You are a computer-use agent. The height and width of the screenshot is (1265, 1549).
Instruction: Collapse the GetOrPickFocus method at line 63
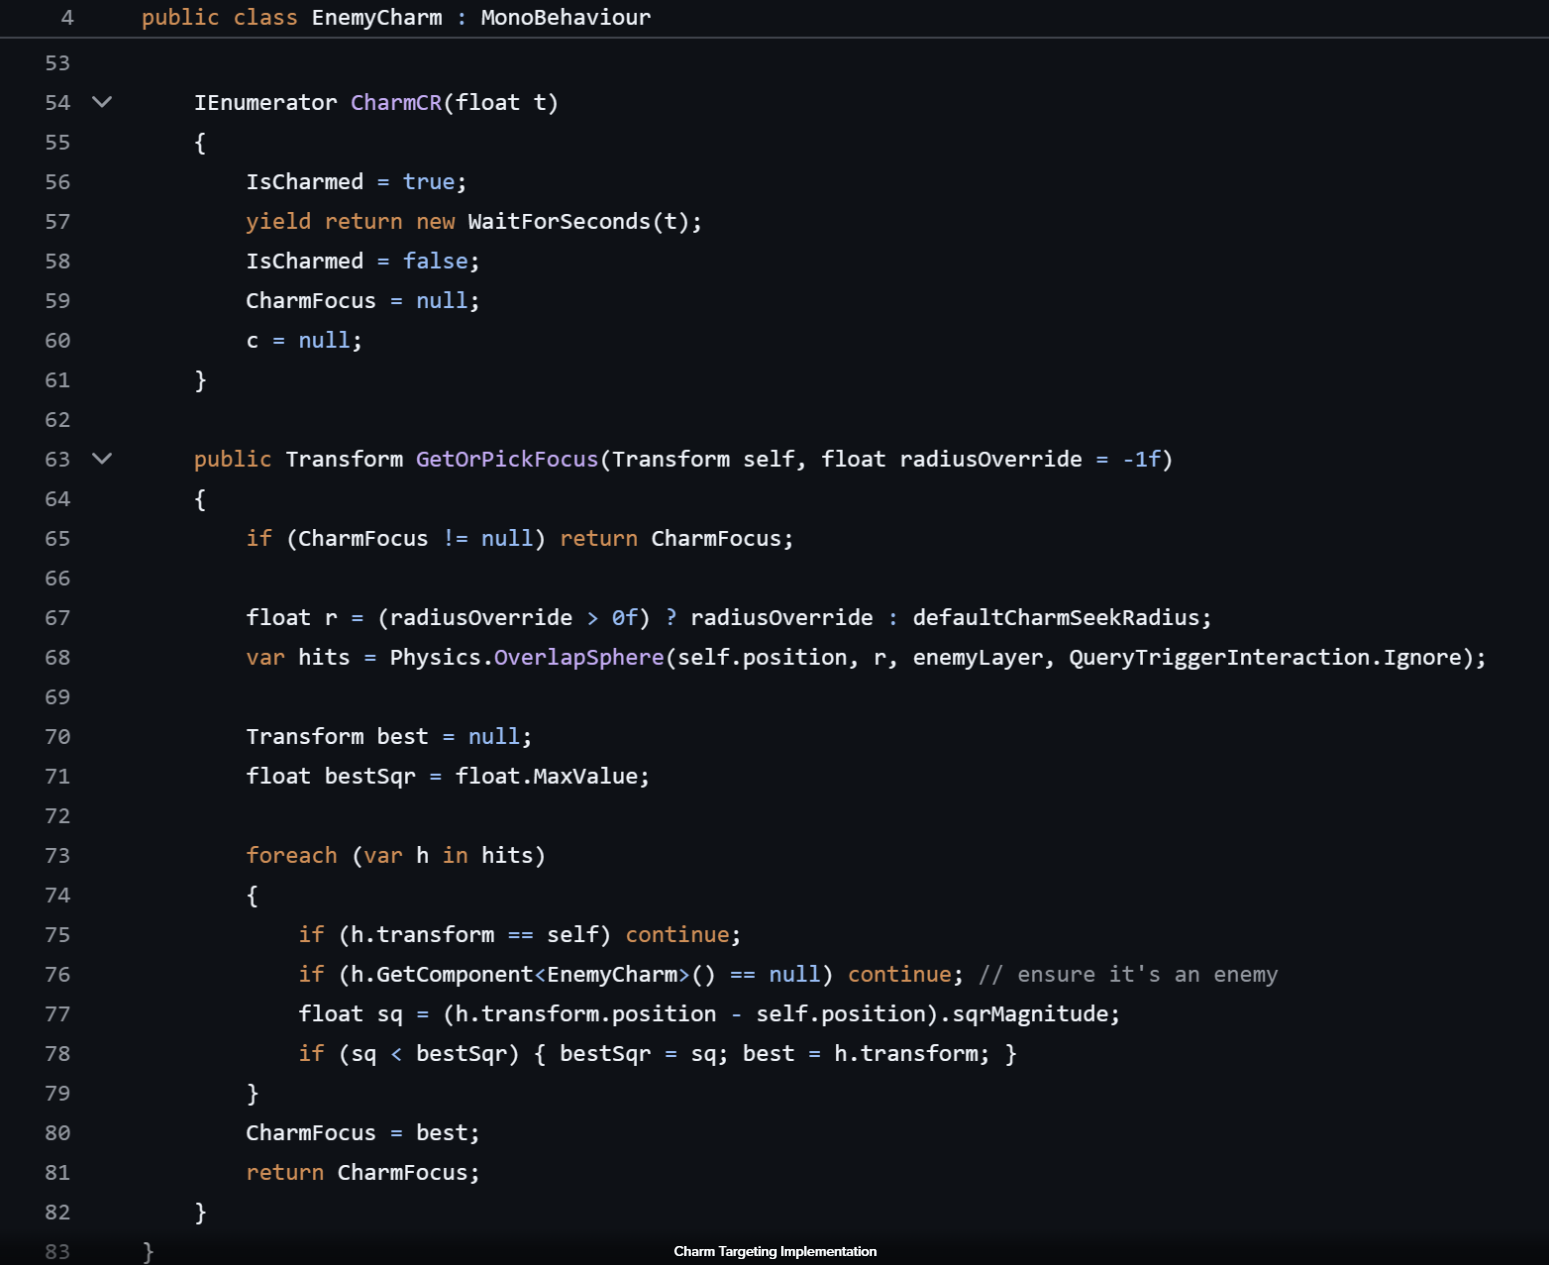click(x=102, y=459)
